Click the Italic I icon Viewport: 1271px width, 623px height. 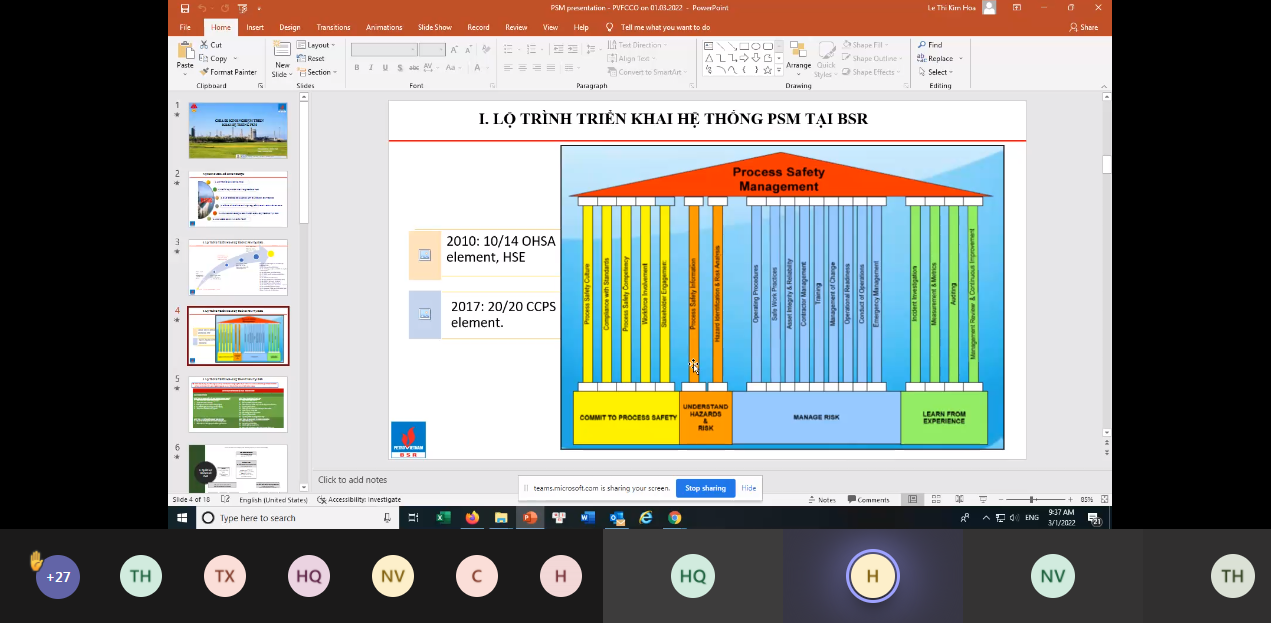pyautogui.click(x=371, y=68)
